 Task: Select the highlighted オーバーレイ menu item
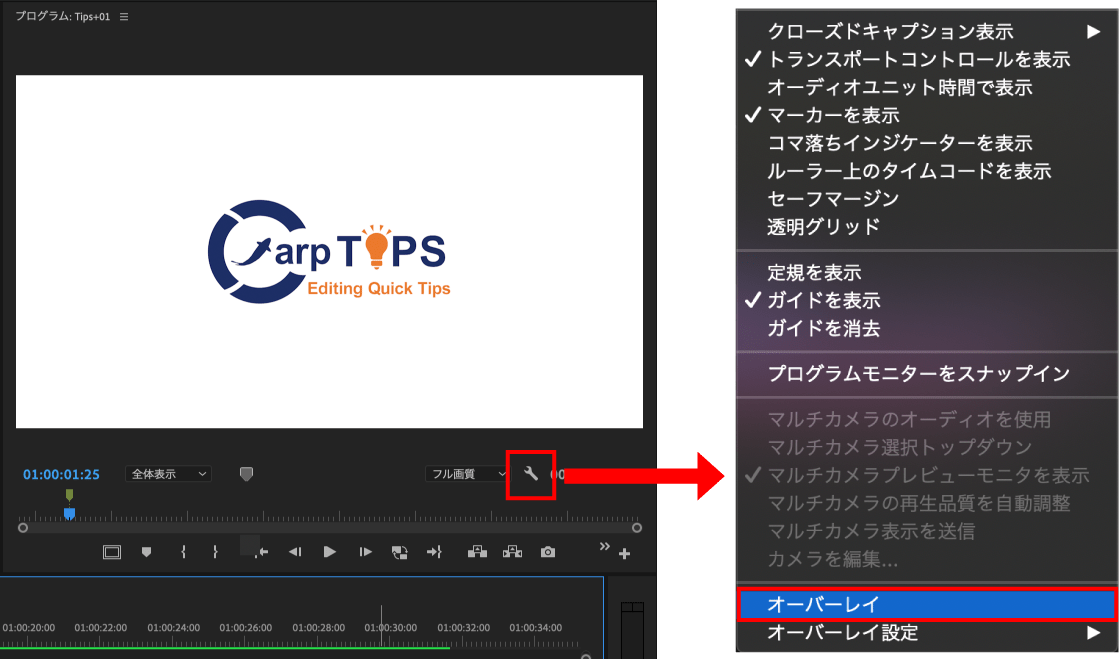(x=926, y=605)
